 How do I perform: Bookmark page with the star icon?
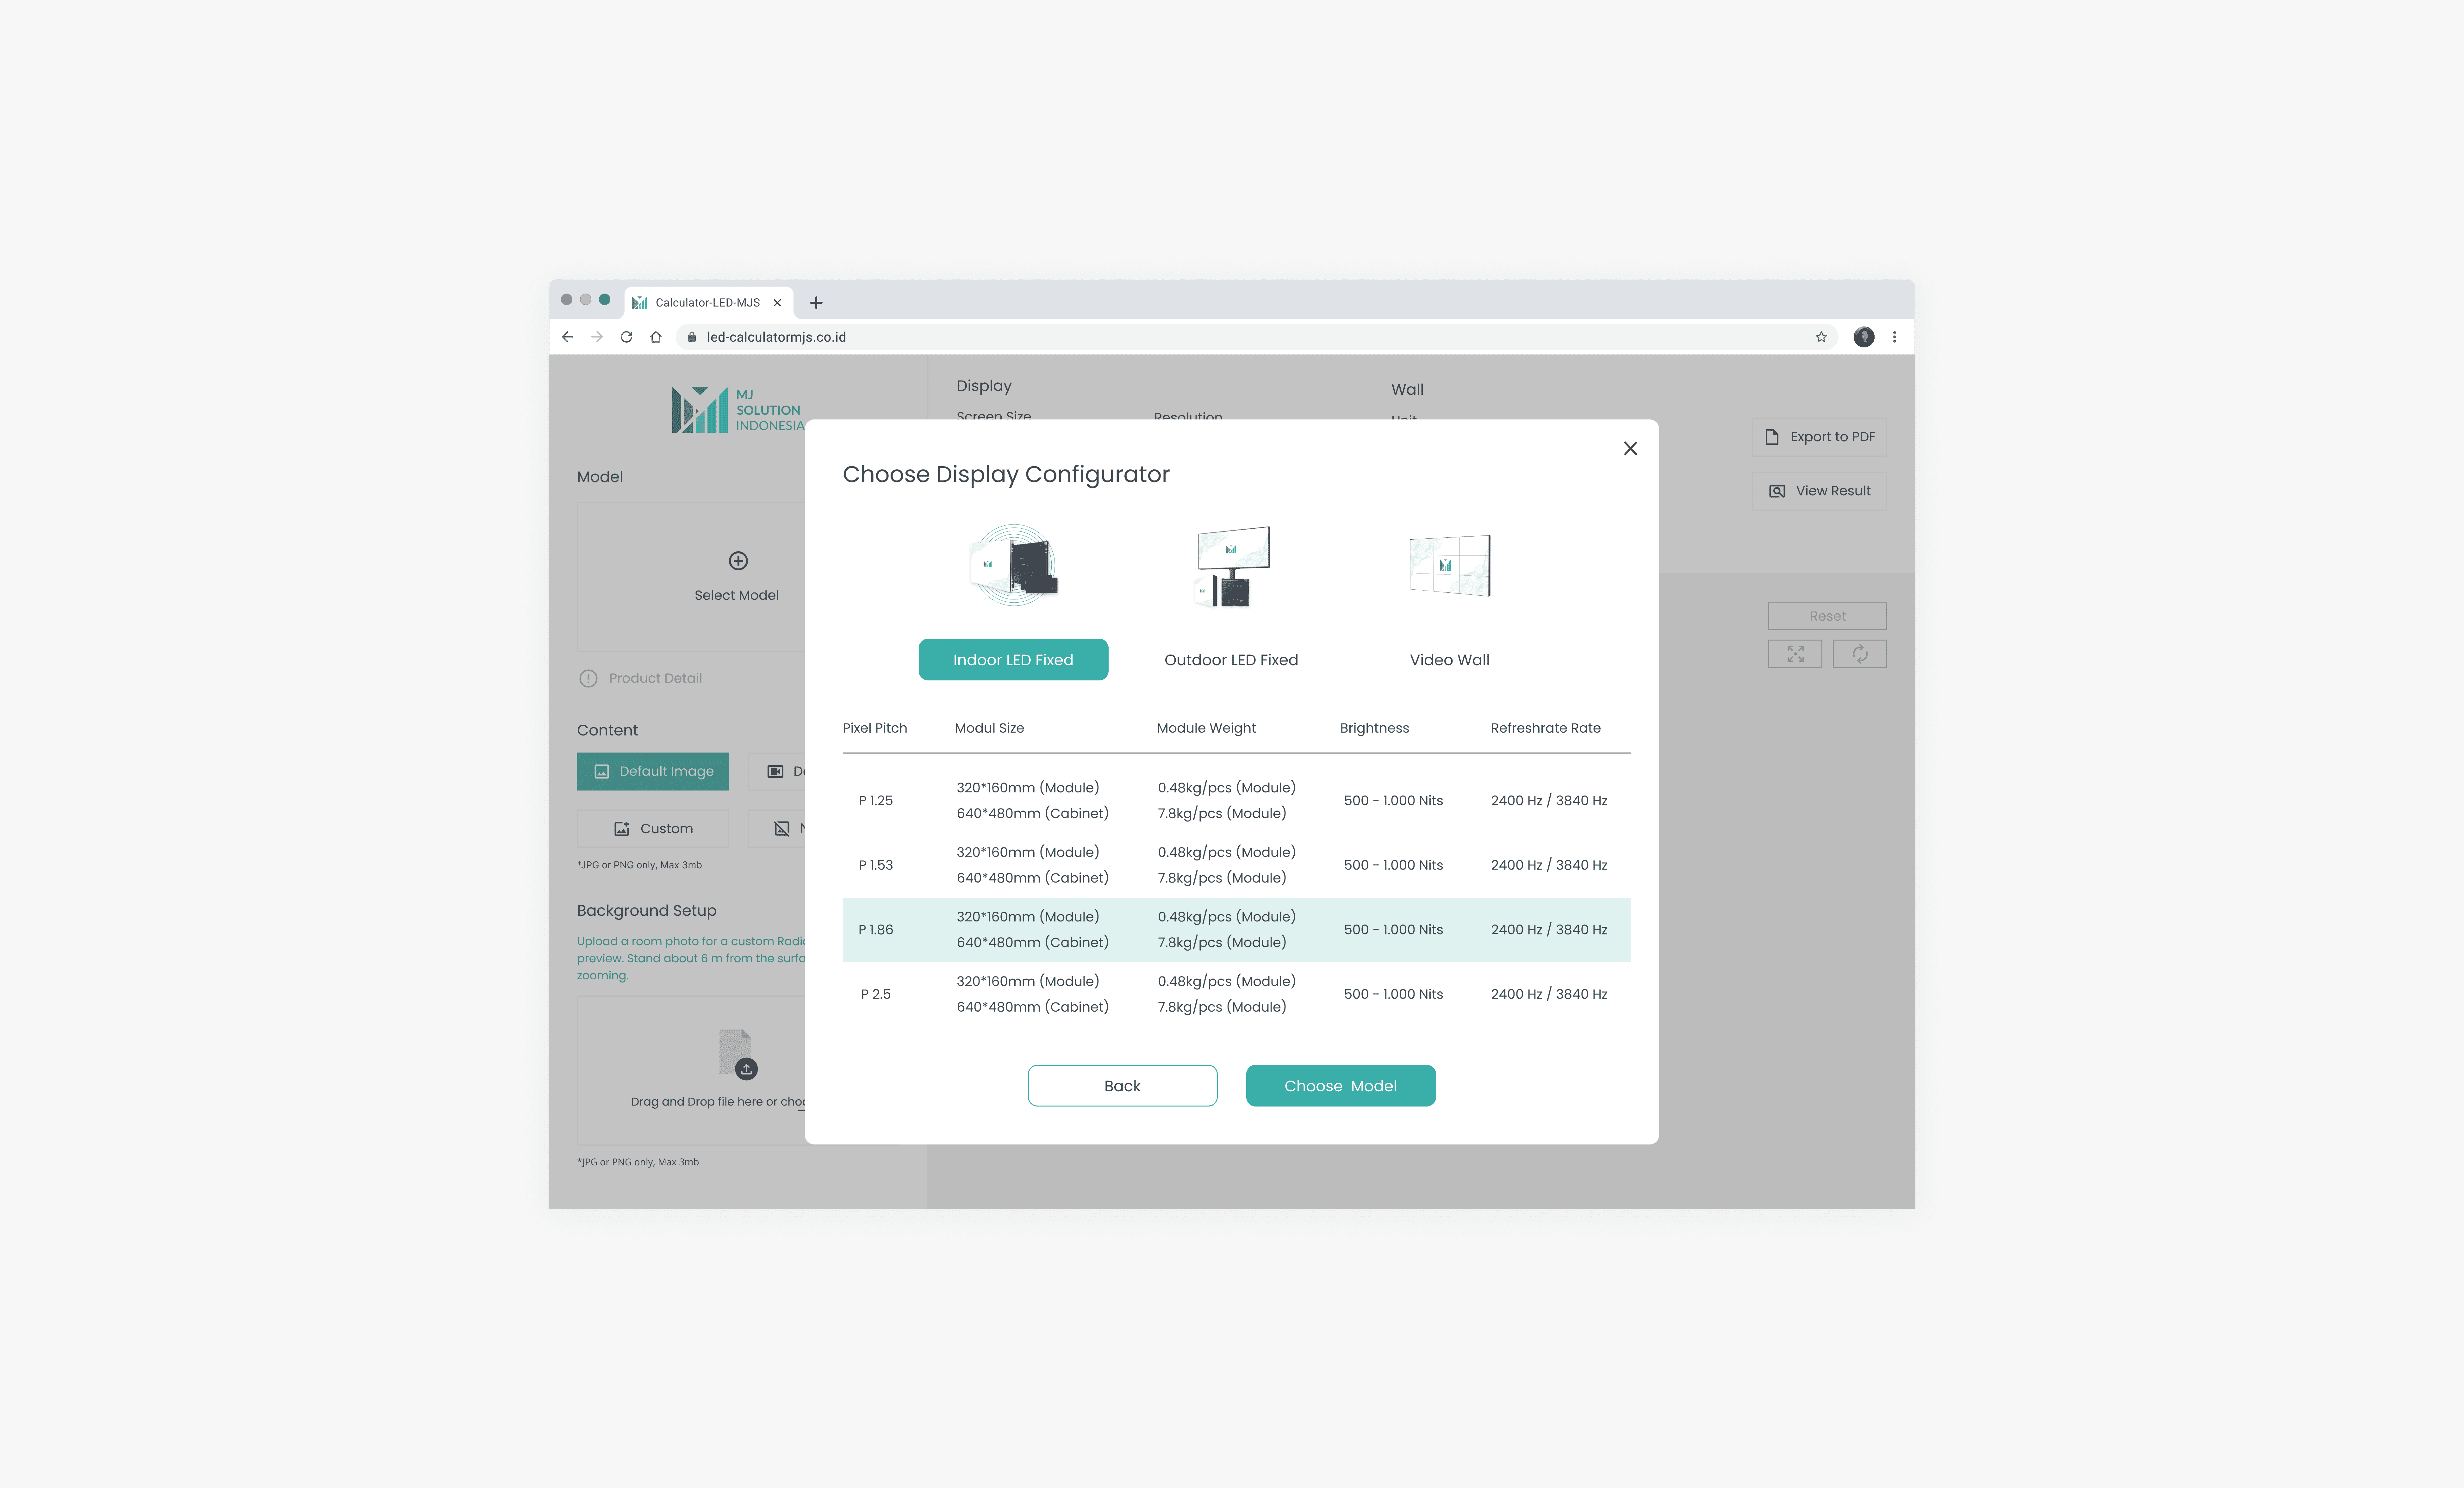click(1821, 337)
